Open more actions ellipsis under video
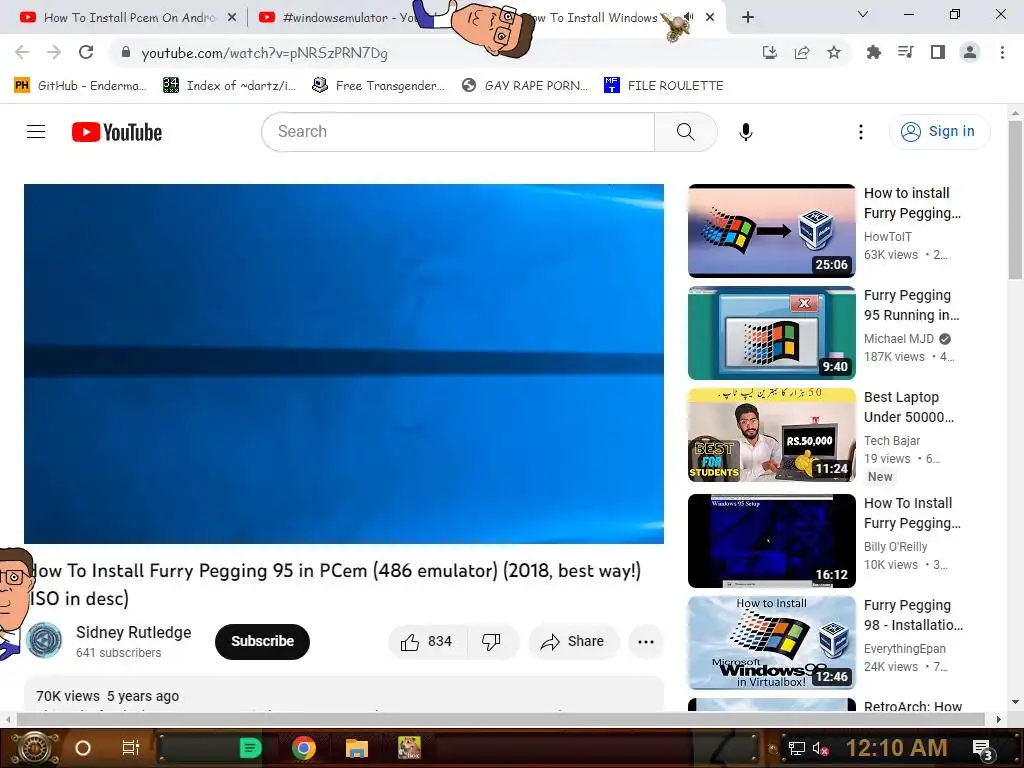 tap(646, 642)
